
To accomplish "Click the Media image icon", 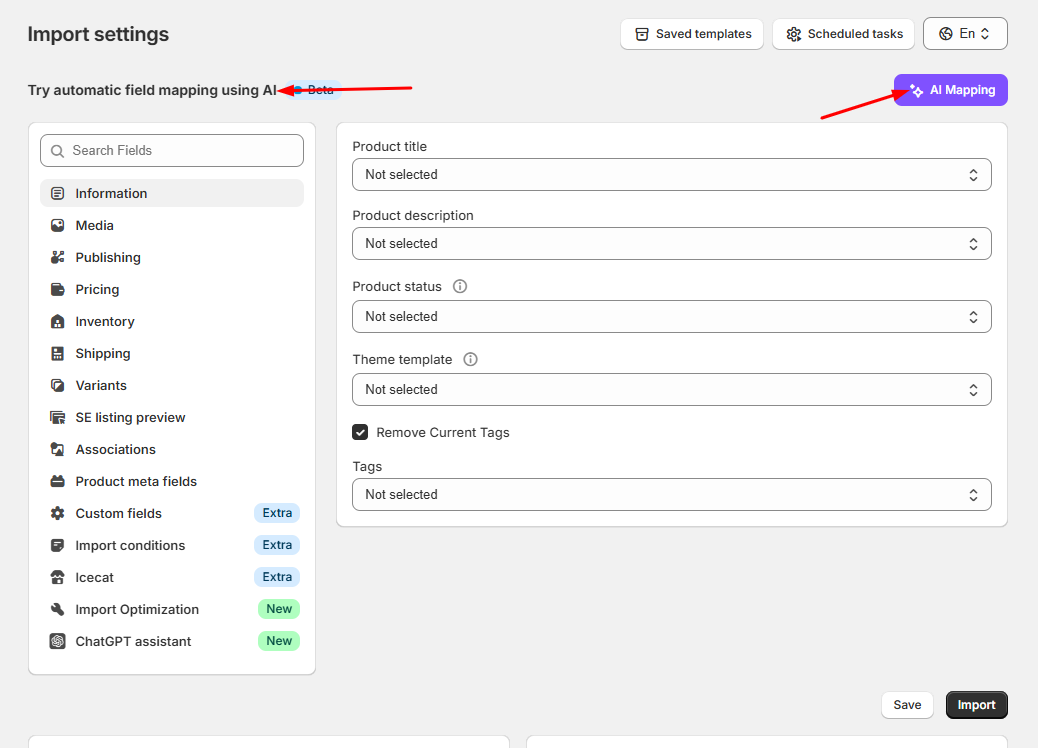I will [58, 225].
